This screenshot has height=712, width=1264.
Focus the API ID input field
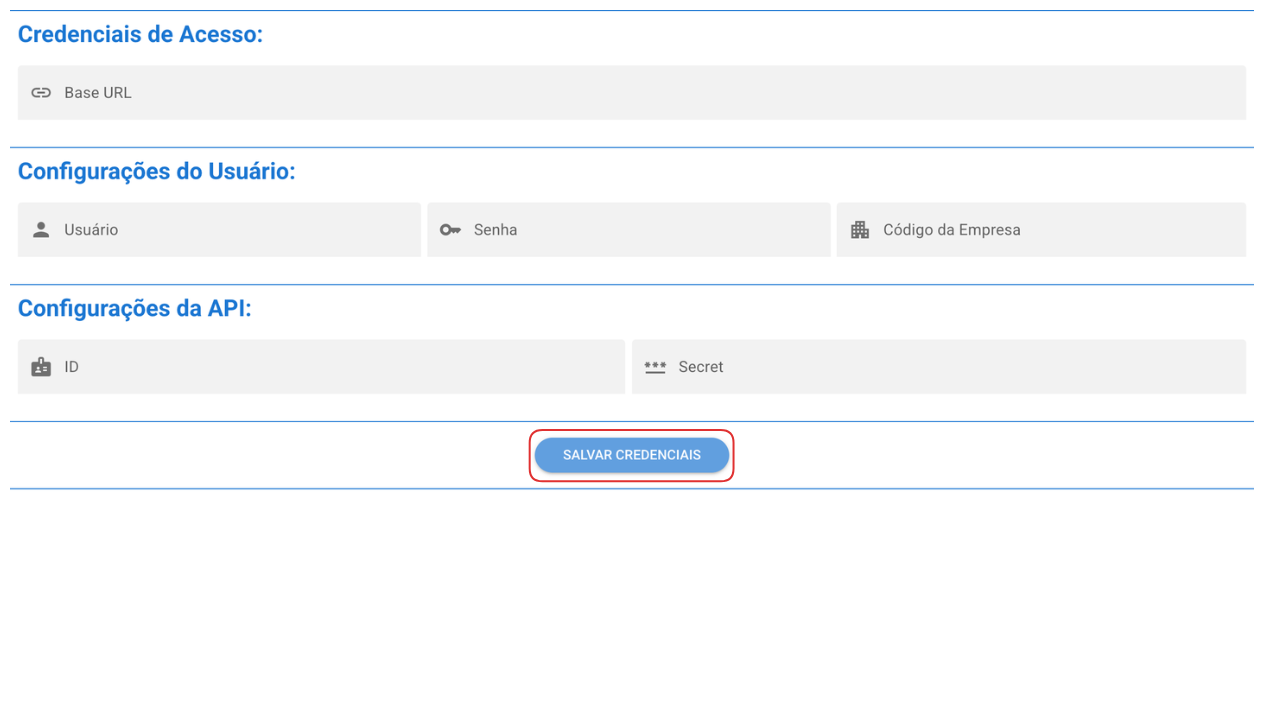pos(340,367)
